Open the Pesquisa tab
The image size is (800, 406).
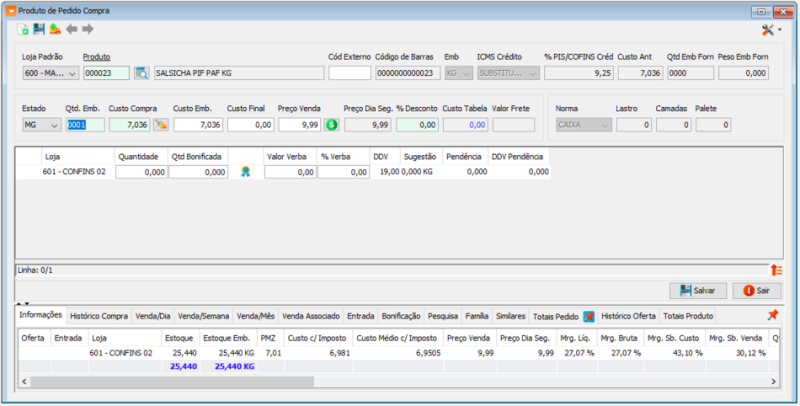443,316
